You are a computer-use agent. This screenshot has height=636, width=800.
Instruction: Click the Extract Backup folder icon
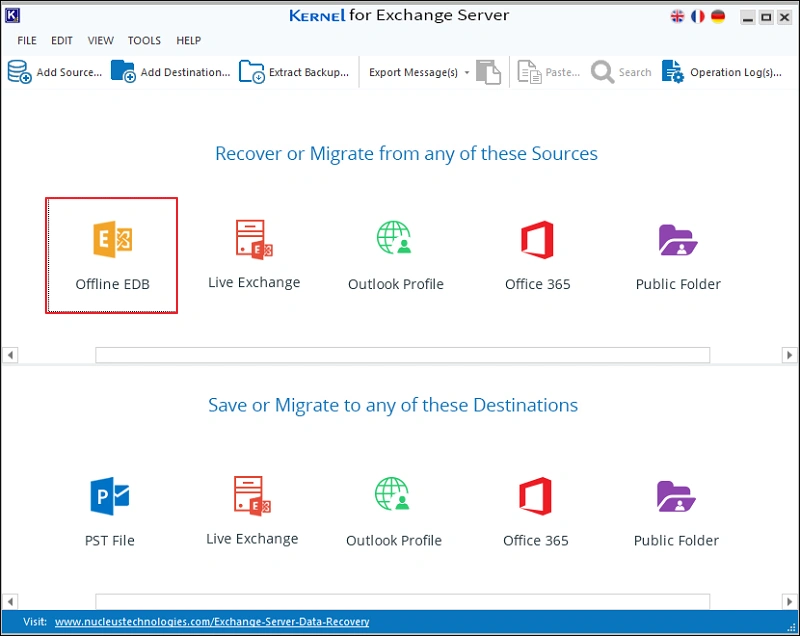252,72
